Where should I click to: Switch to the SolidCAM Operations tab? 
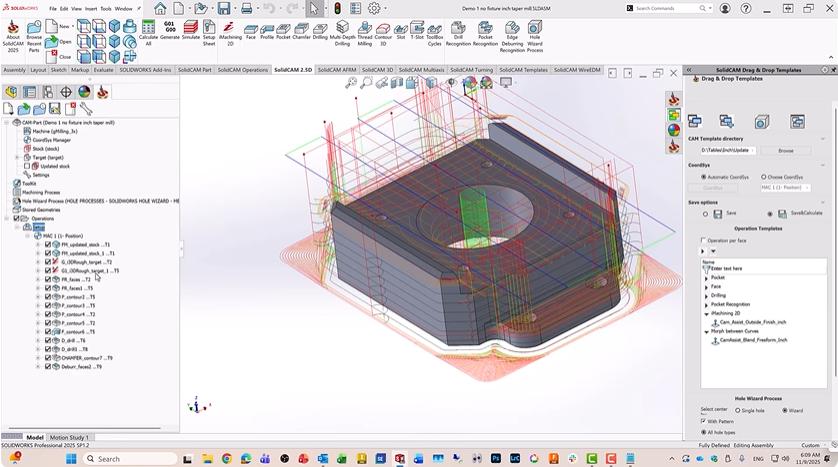pyautogui.click(x=243, y=70)
